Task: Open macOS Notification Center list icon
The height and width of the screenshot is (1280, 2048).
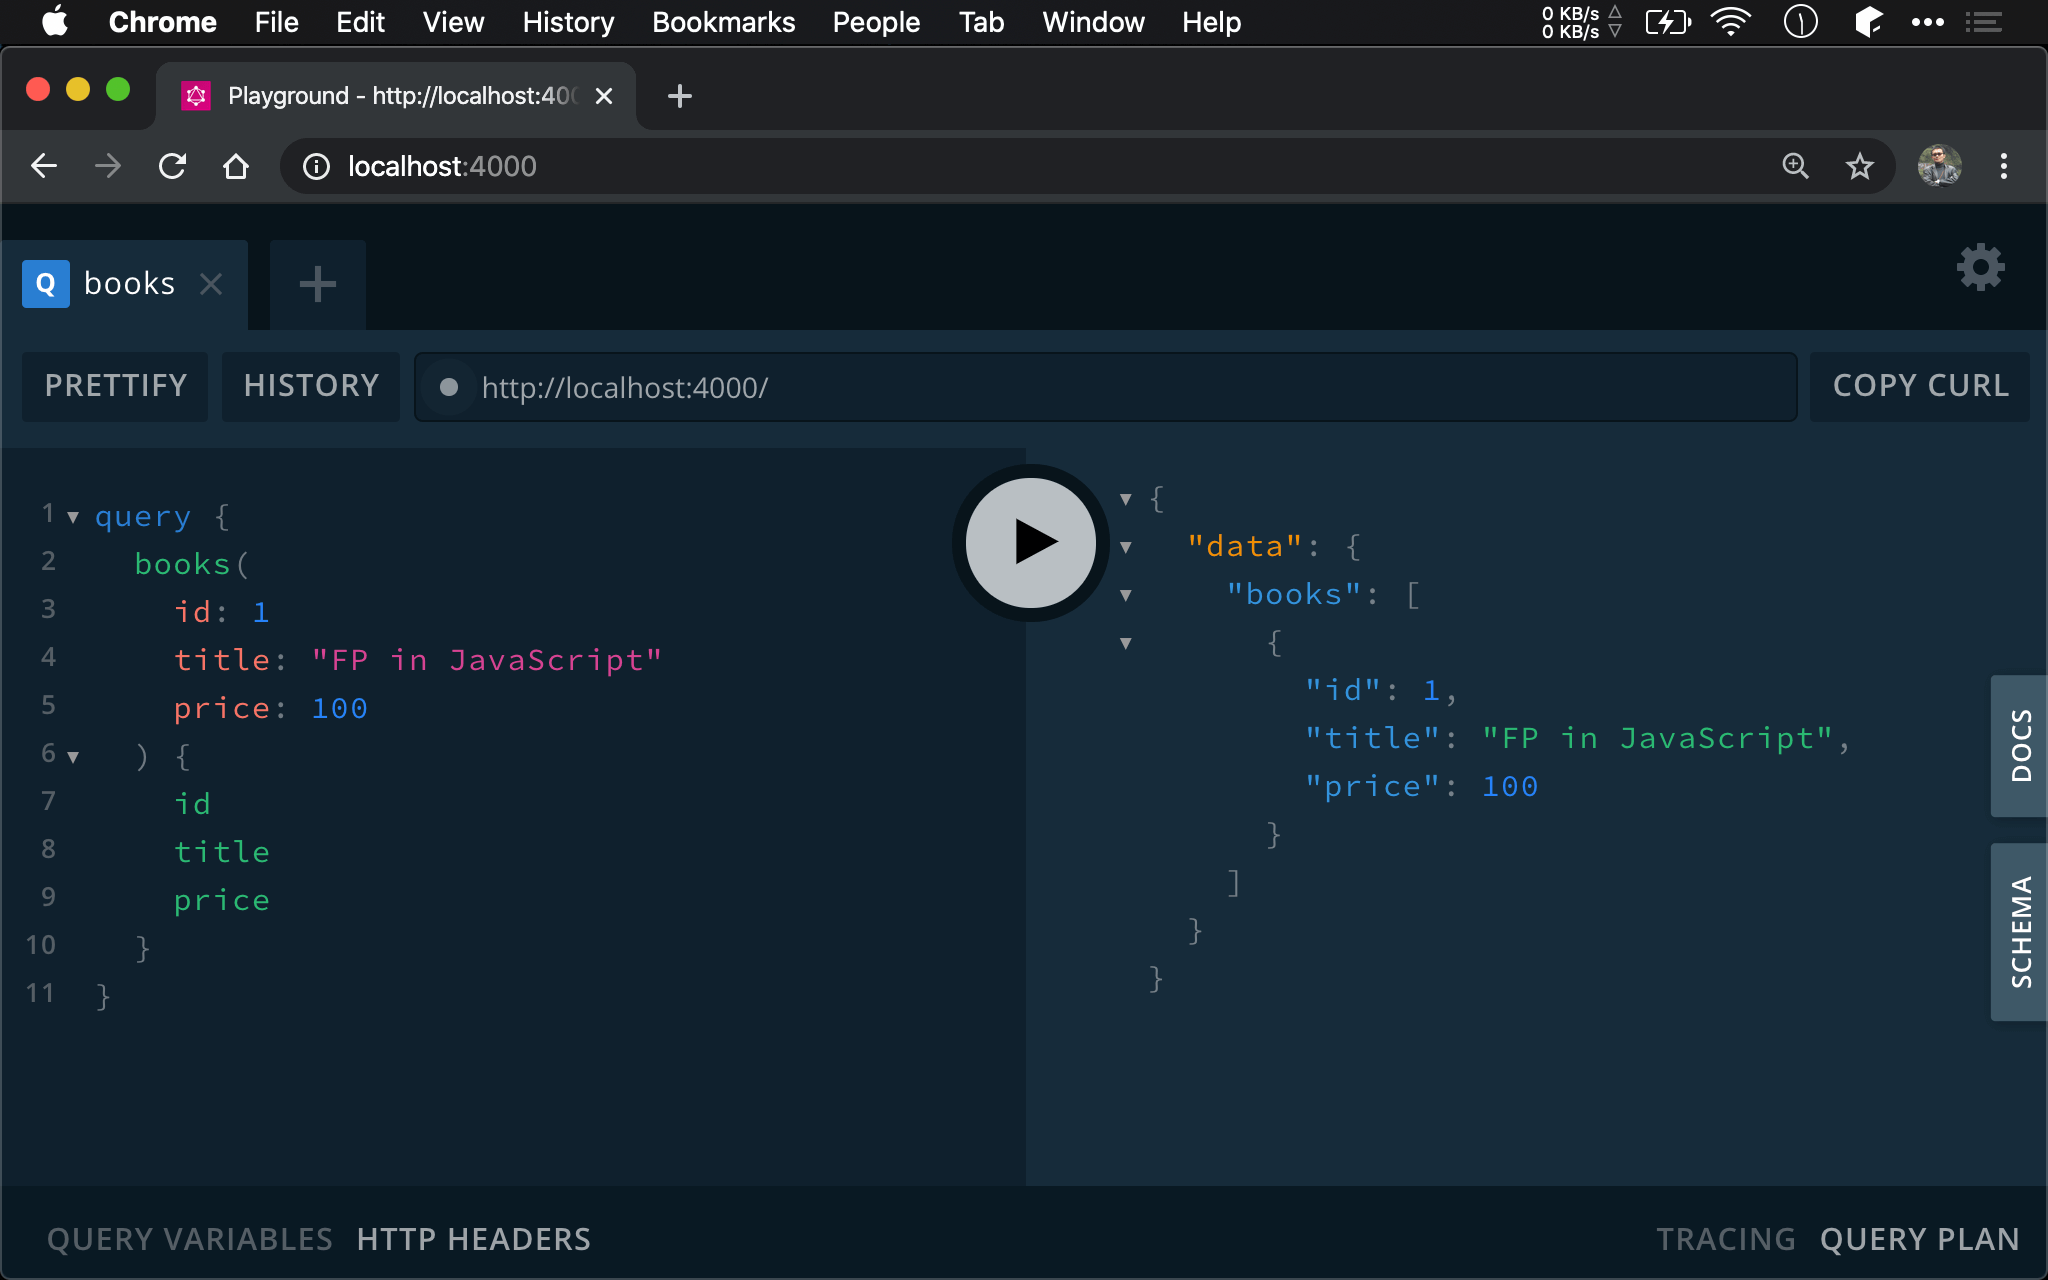Action: [x=1984, y=22]
